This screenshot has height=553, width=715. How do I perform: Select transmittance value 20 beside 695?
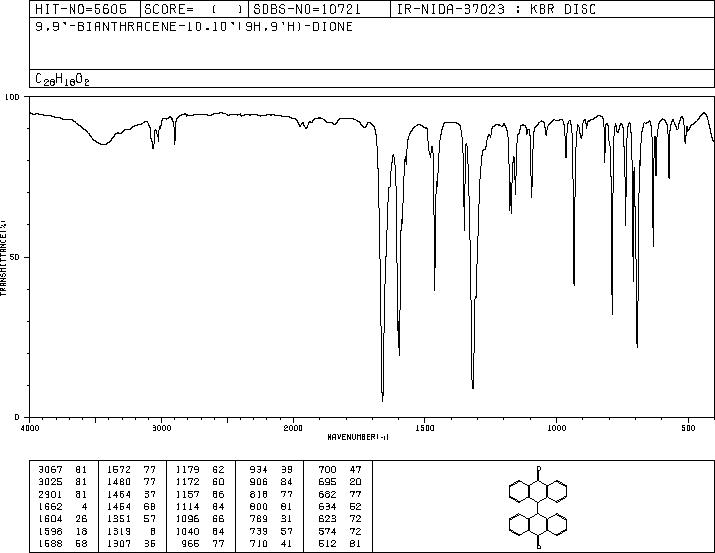[355, 481]
